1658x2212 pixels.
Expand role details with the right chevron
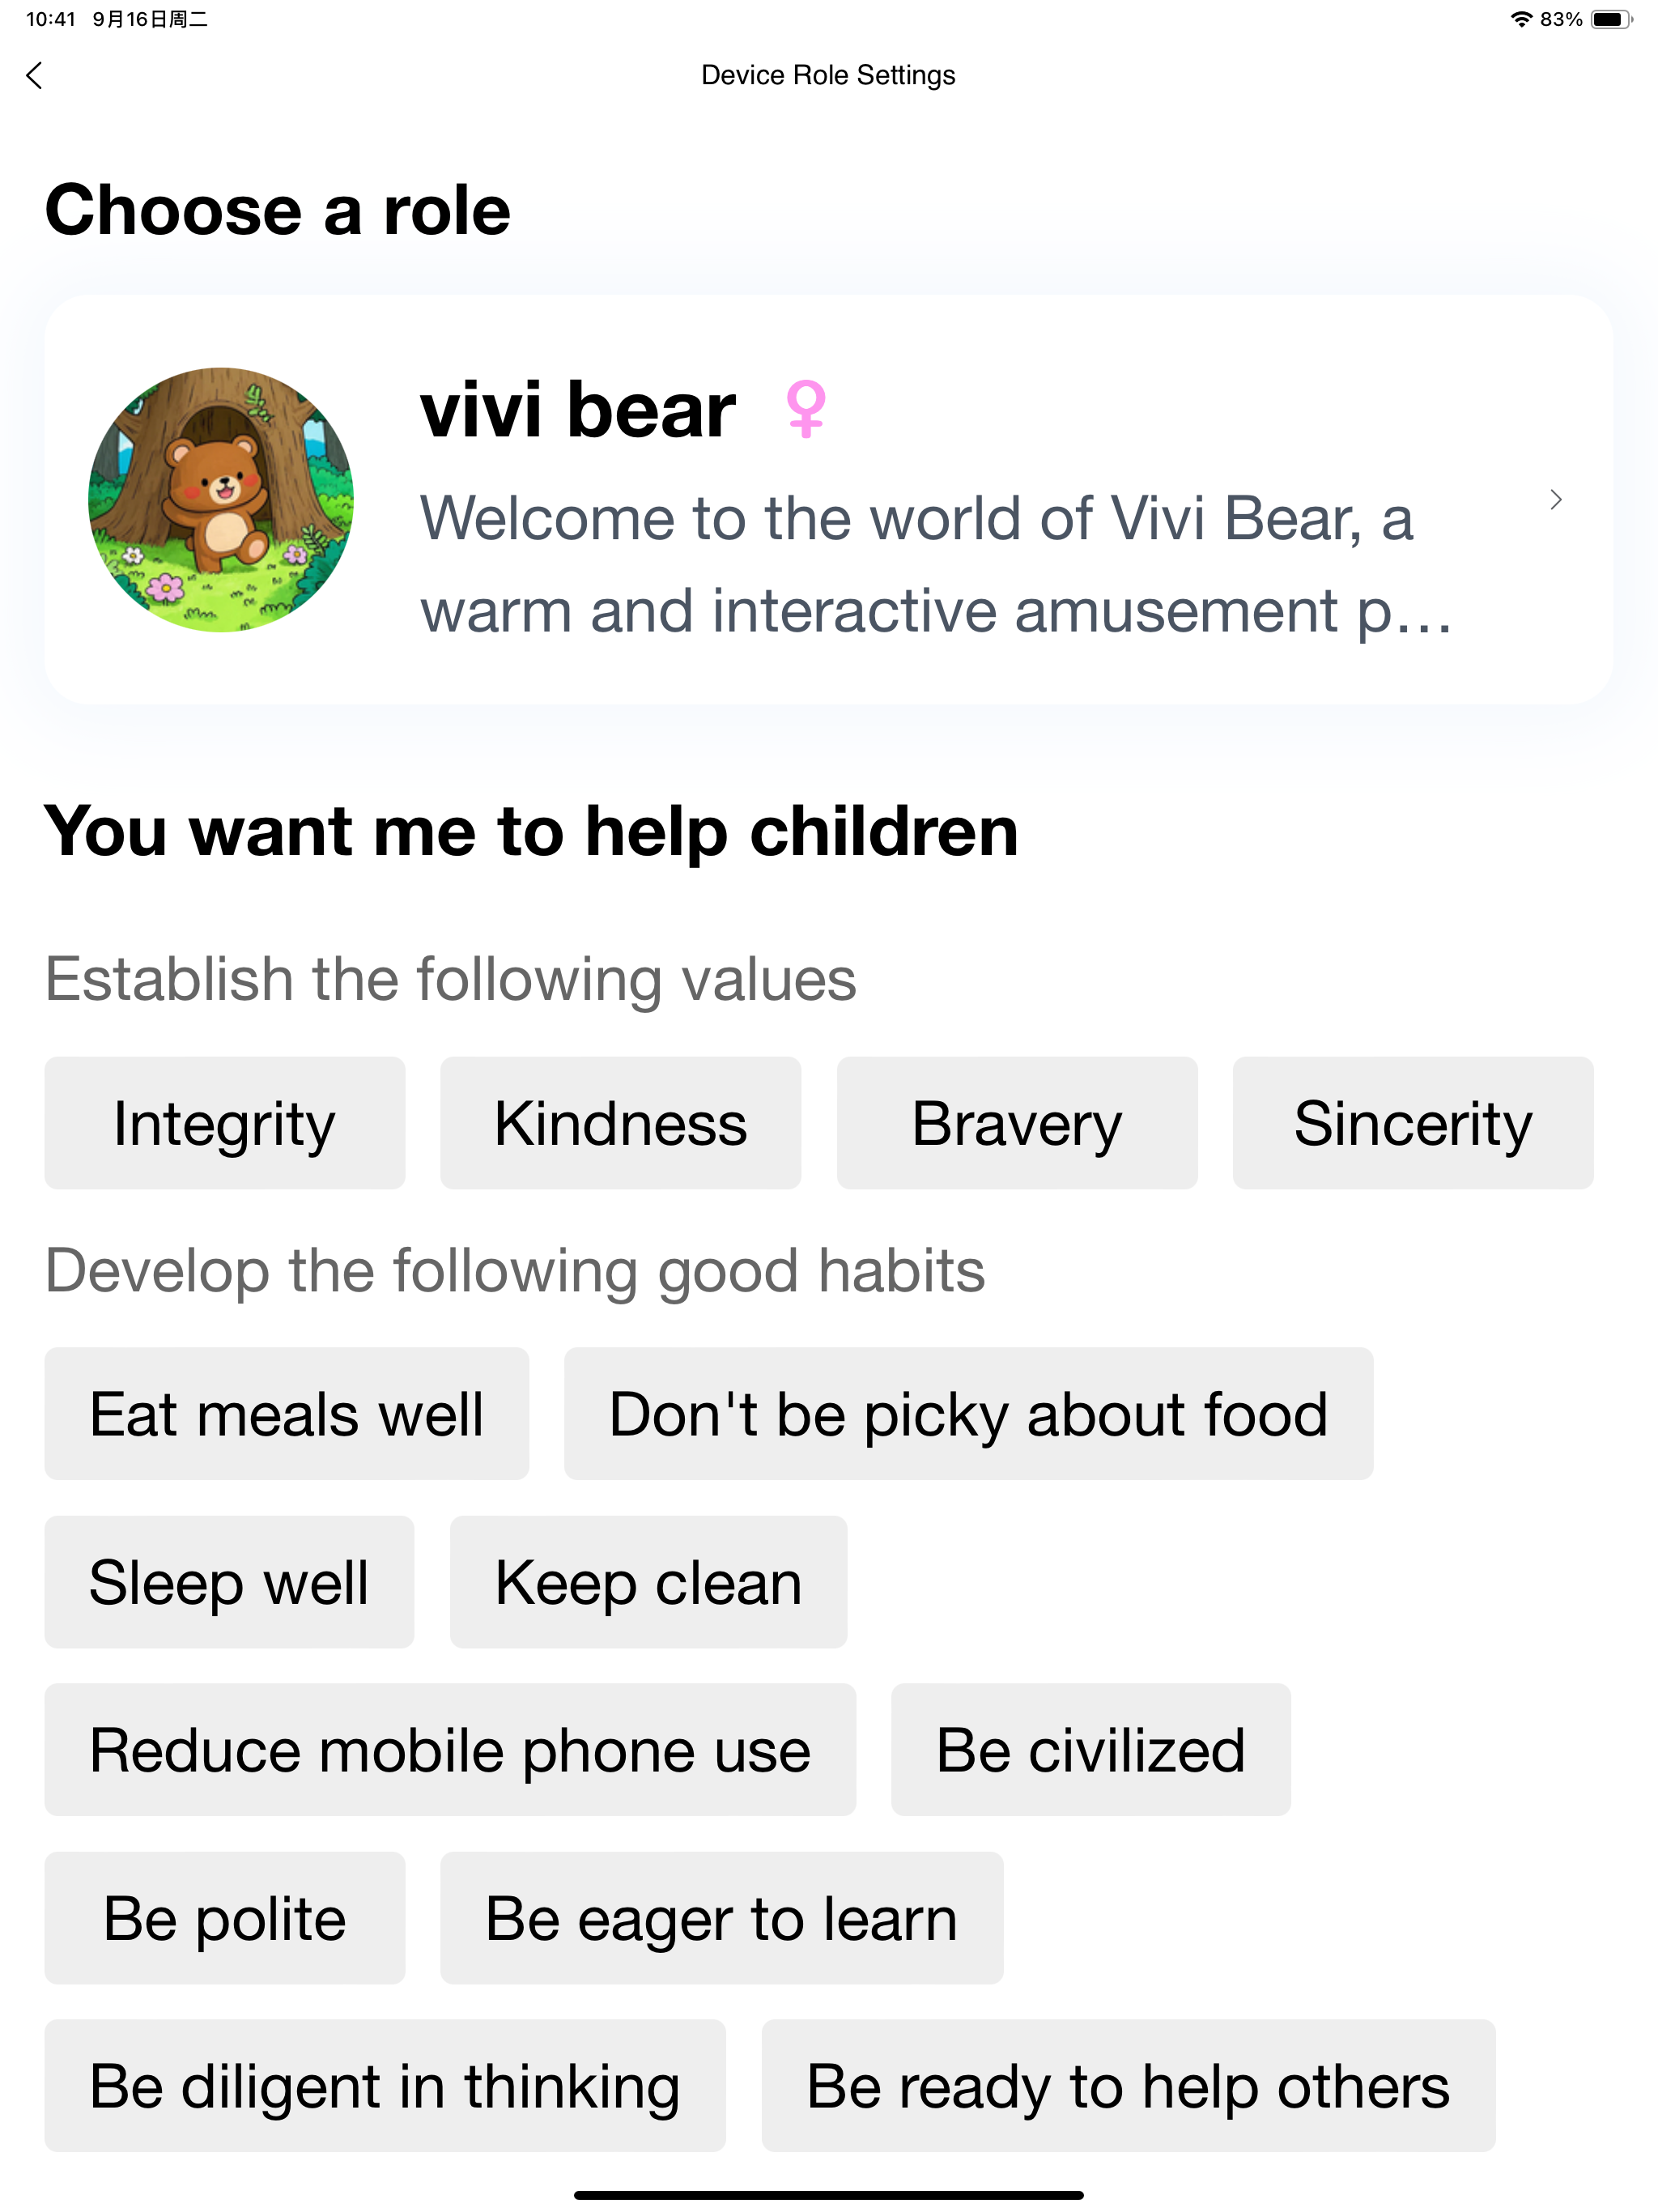(x=1555, y=499)
